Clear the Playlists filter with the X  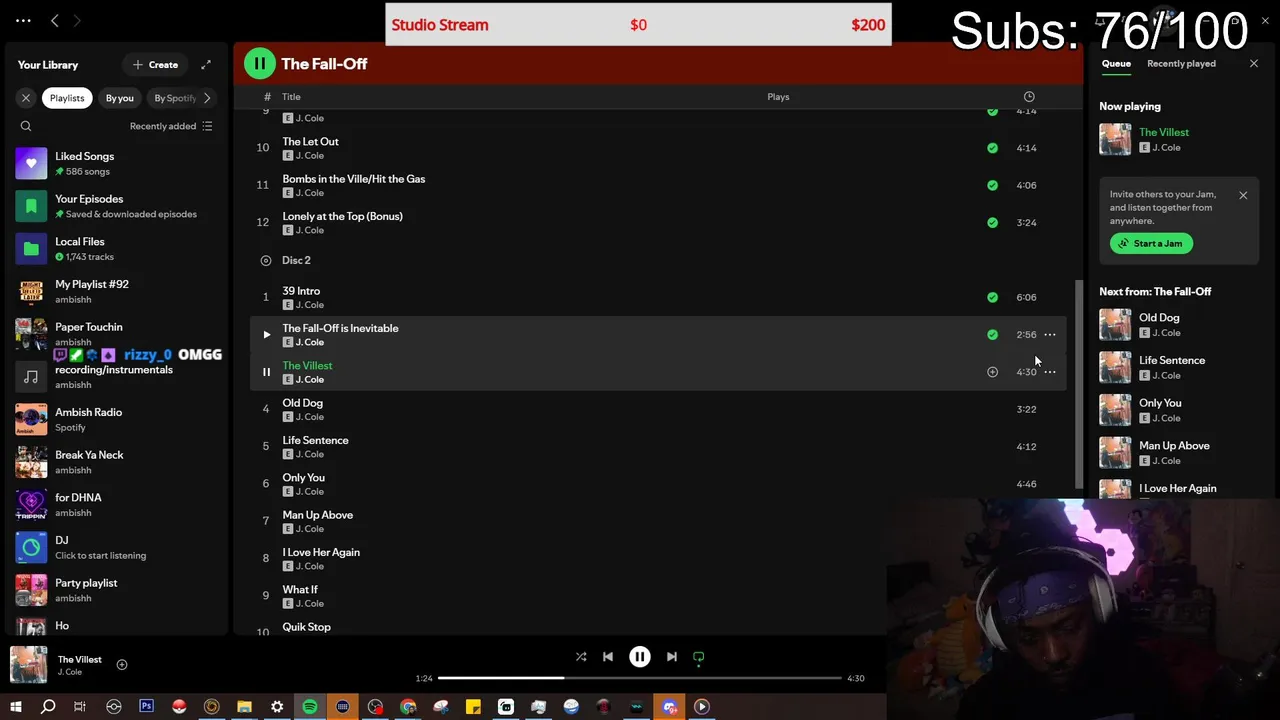[26, 98]
